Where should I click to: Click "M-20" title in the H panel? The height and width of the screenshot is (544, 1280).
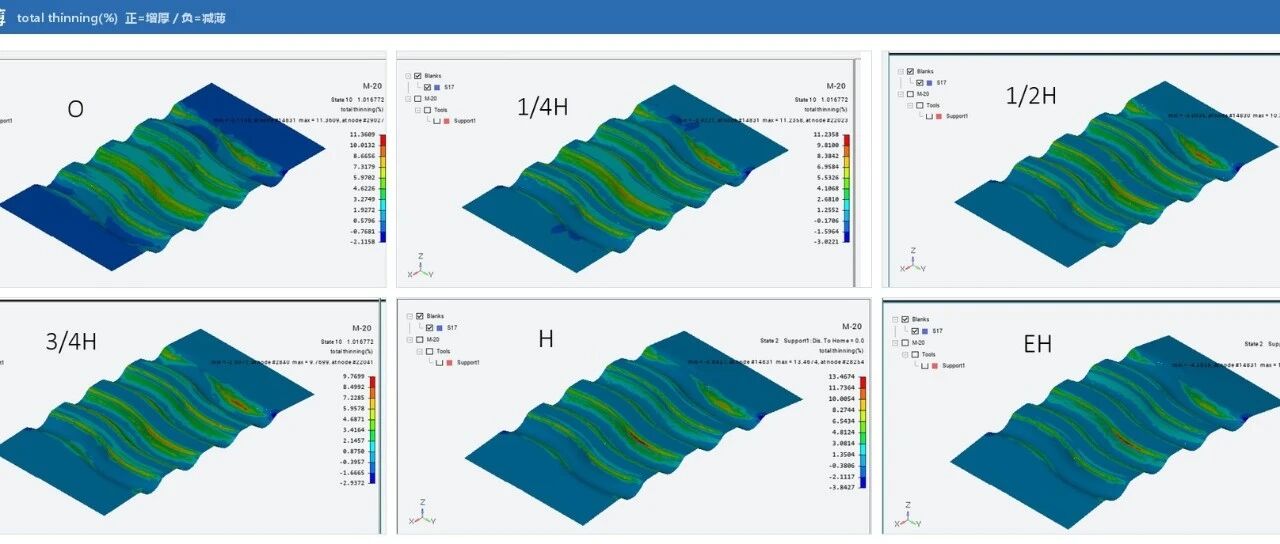[852, 326]
